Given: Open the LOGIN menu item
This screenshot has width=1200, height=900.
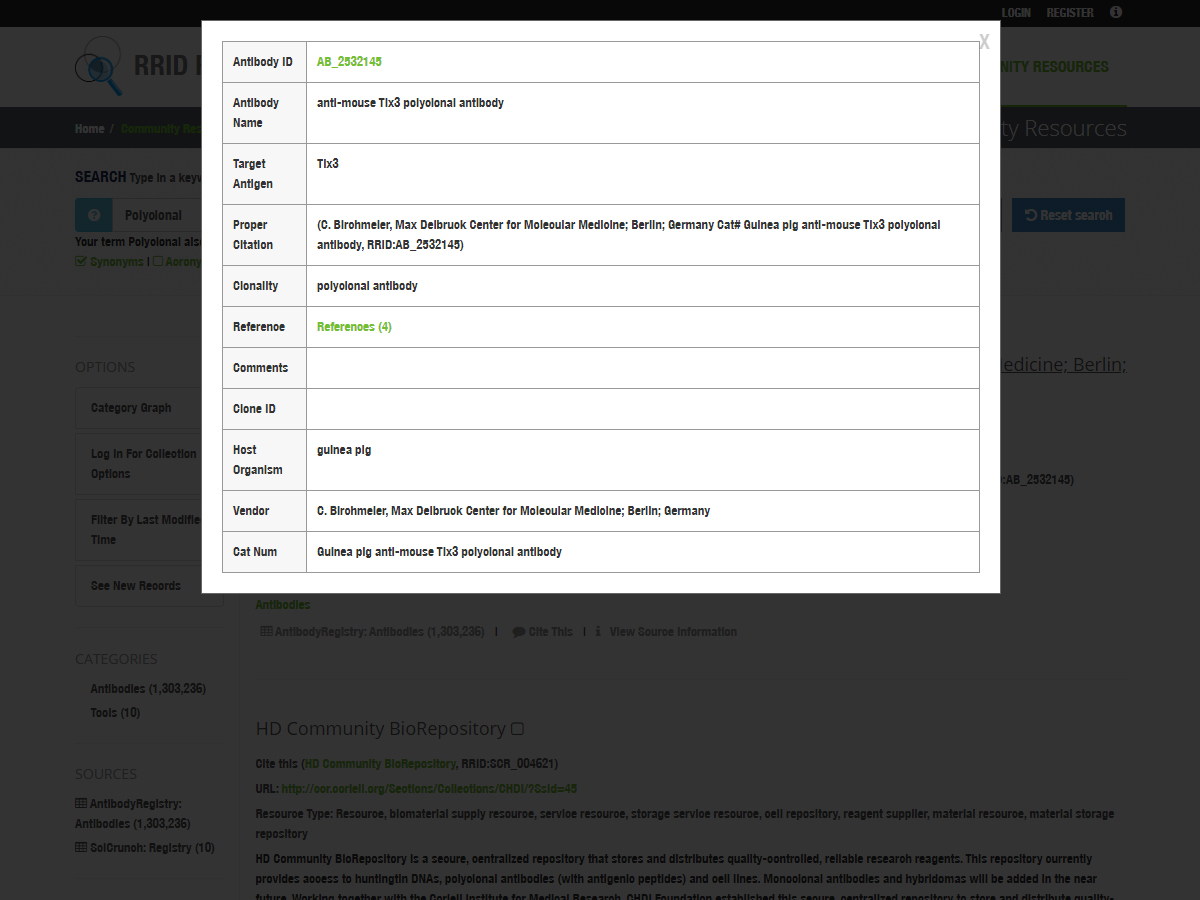Looking at the screenshot, I should (x=1016, y=13).
